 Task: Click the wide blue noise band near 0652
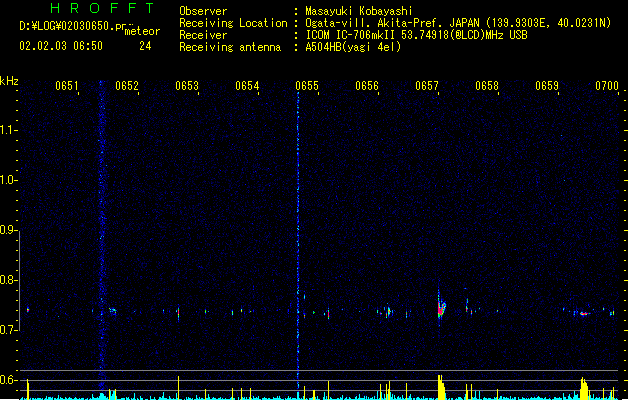101,237
